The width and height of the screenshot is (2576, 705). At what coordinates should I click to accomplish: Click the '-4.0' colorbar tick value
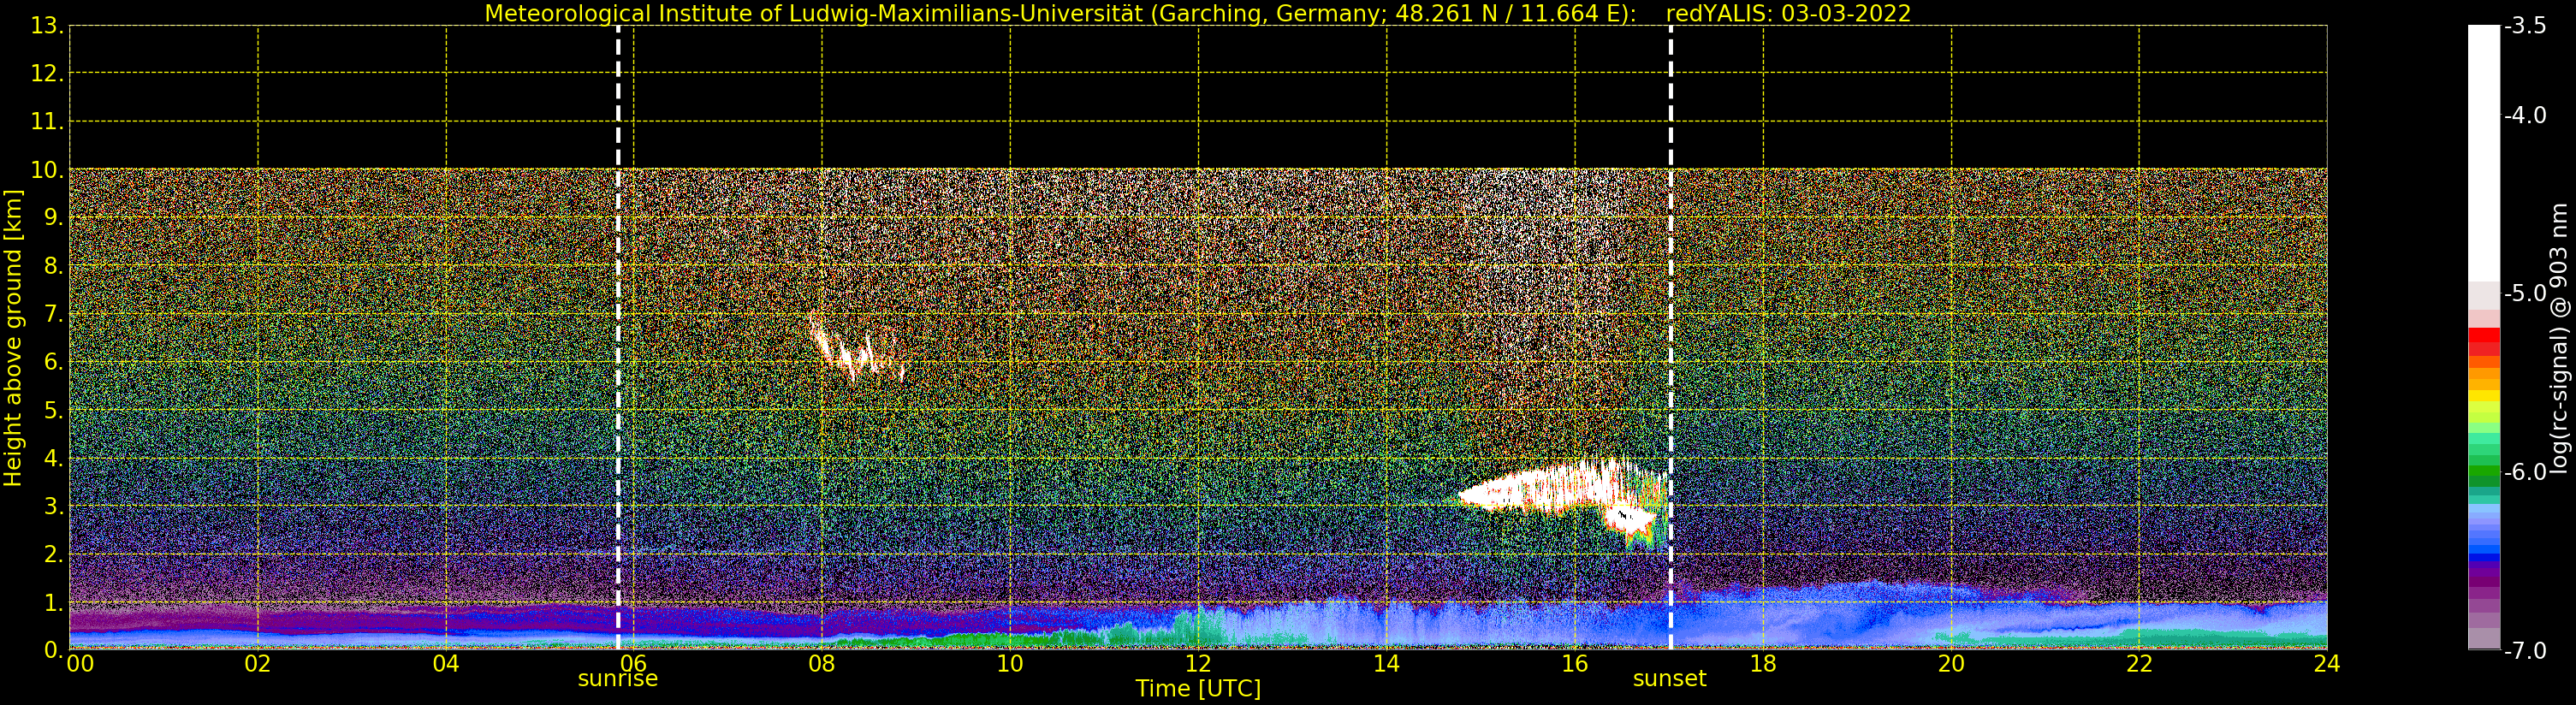click(x=2525, y=116)
